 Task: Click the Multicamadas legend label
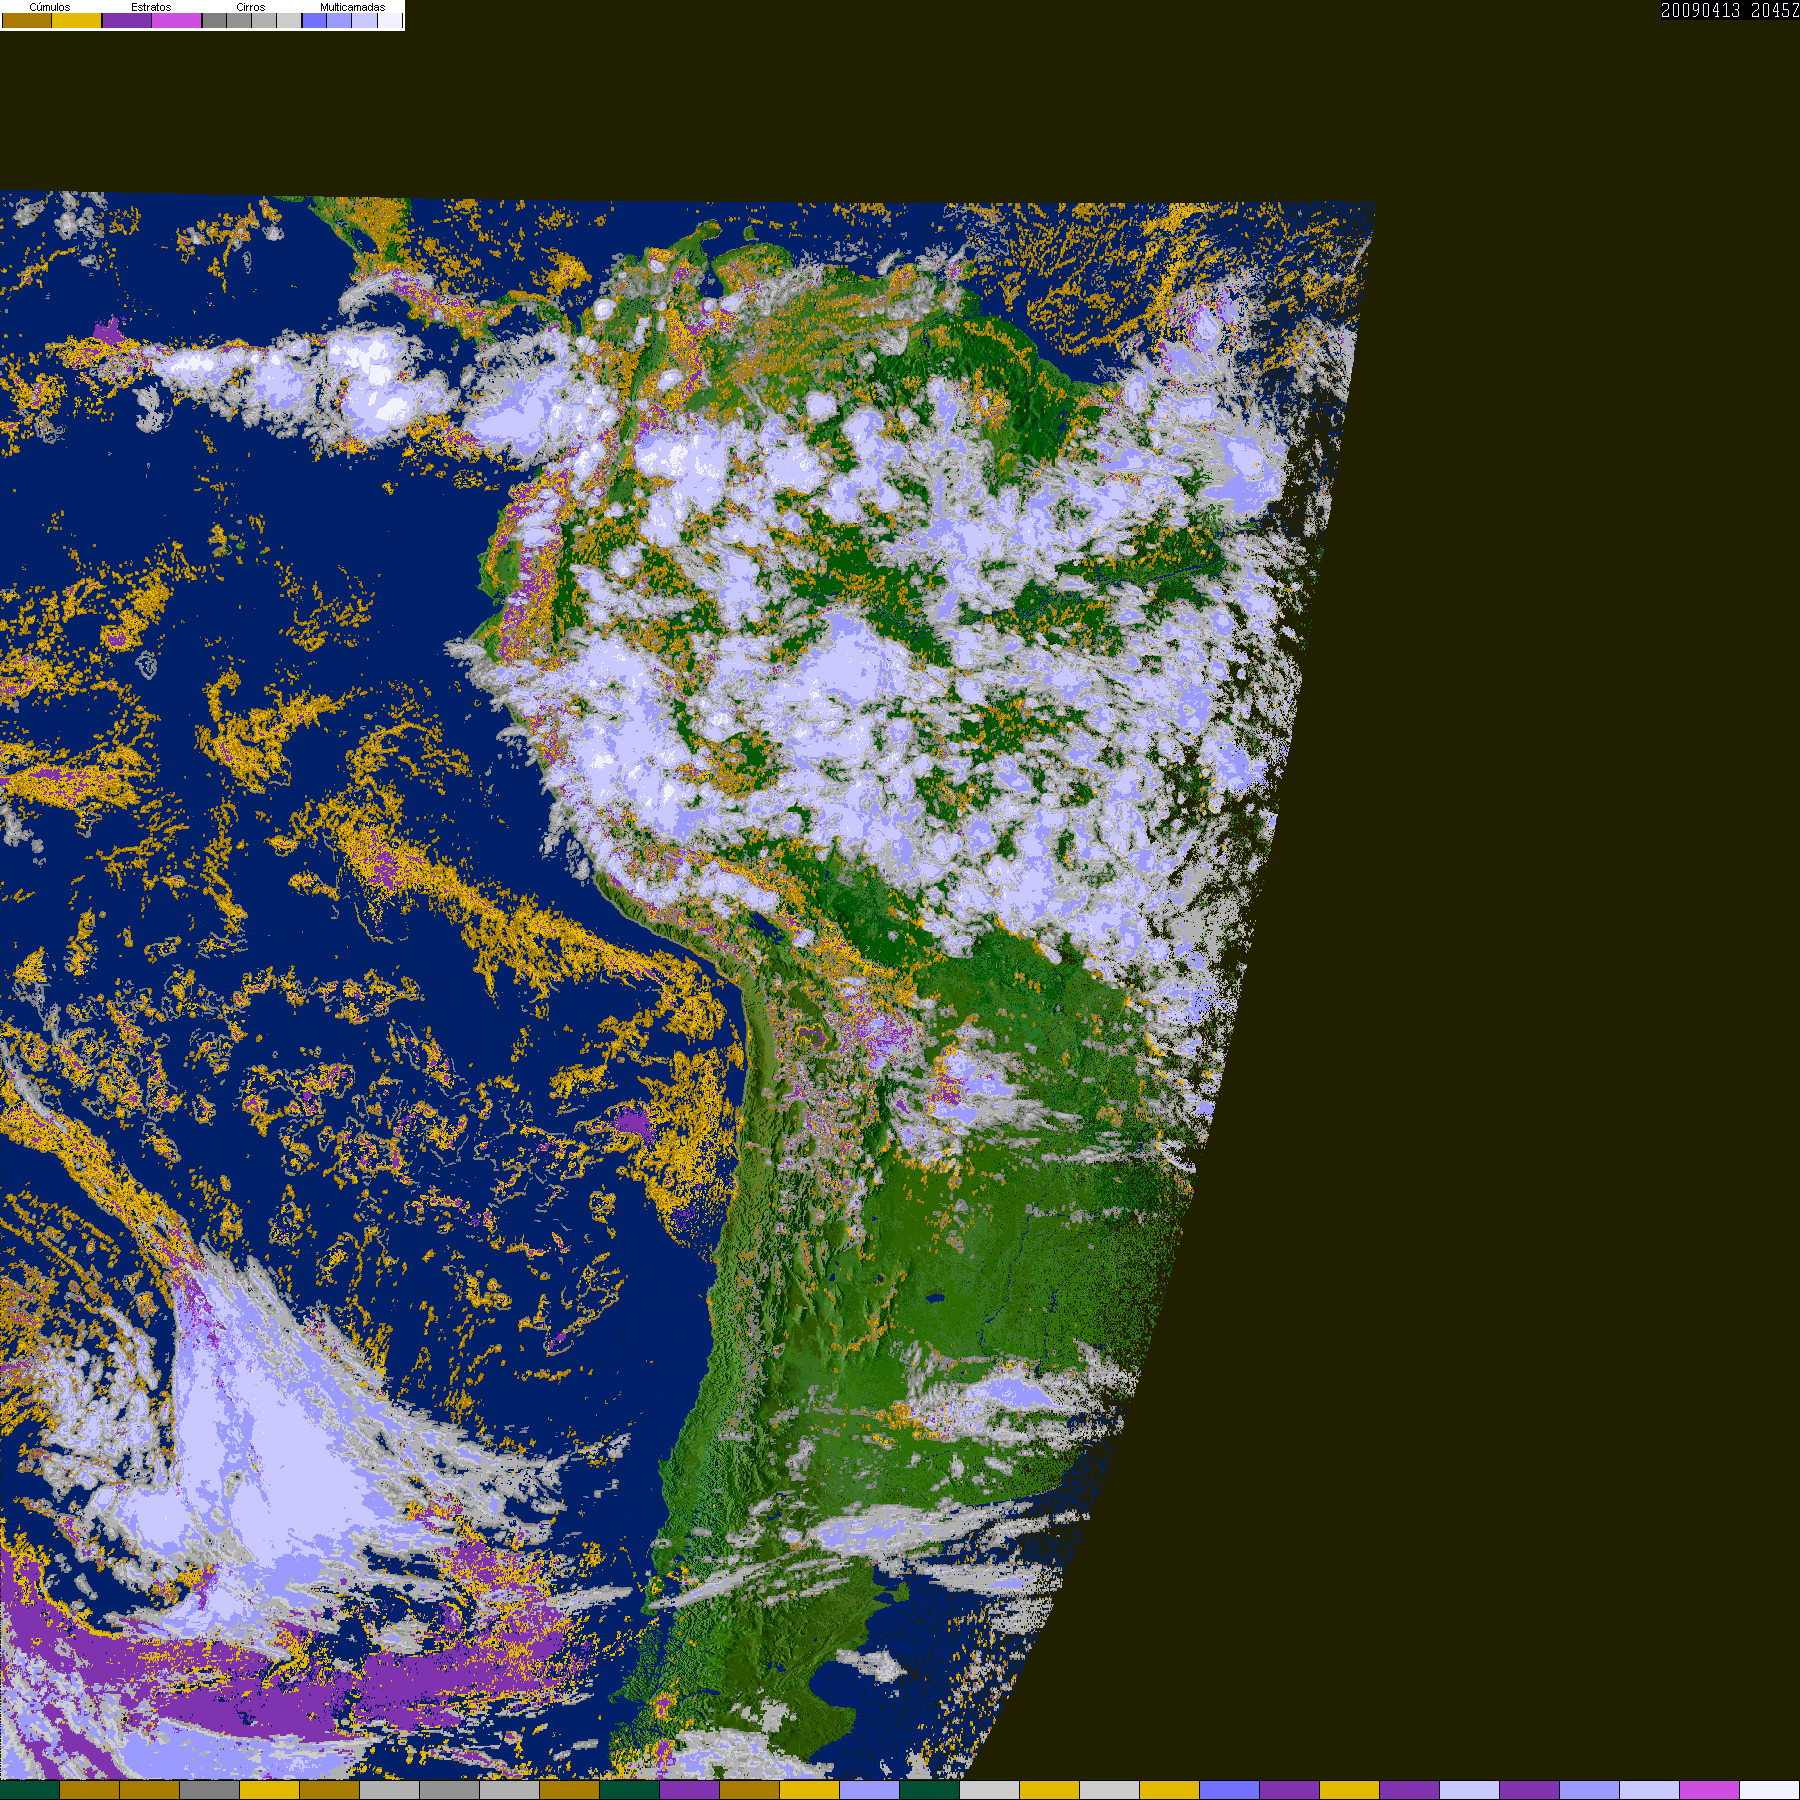(353, 7)
